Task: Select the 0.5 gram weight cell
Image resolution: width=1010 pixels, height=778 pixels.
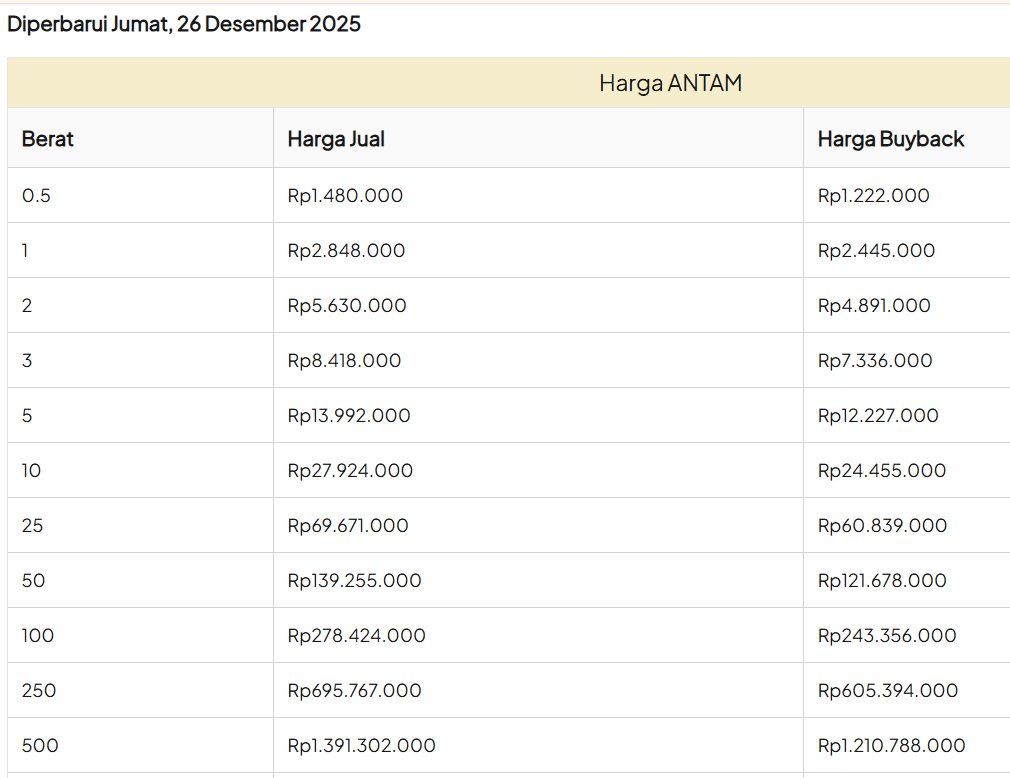Action: coord(36,196)
